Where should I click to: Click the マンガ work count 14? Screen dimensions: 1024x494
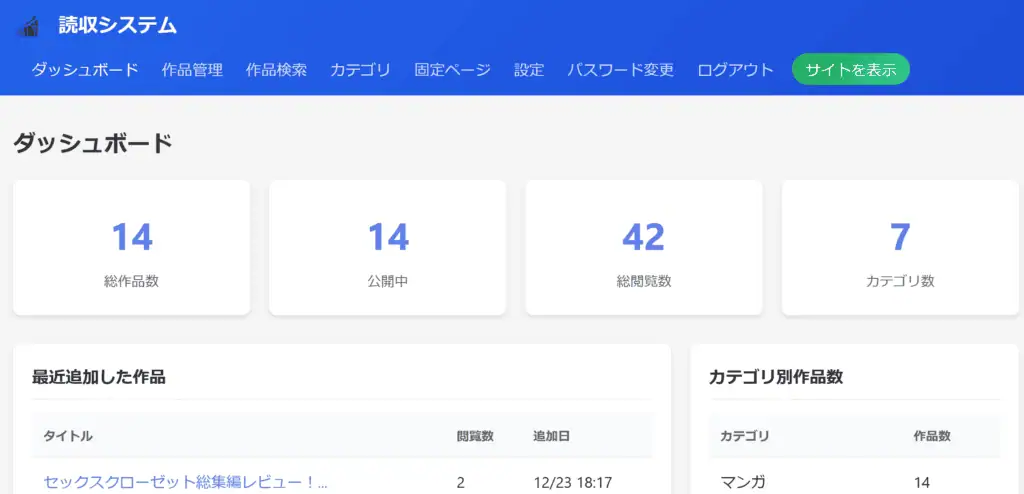coord(921,483)
